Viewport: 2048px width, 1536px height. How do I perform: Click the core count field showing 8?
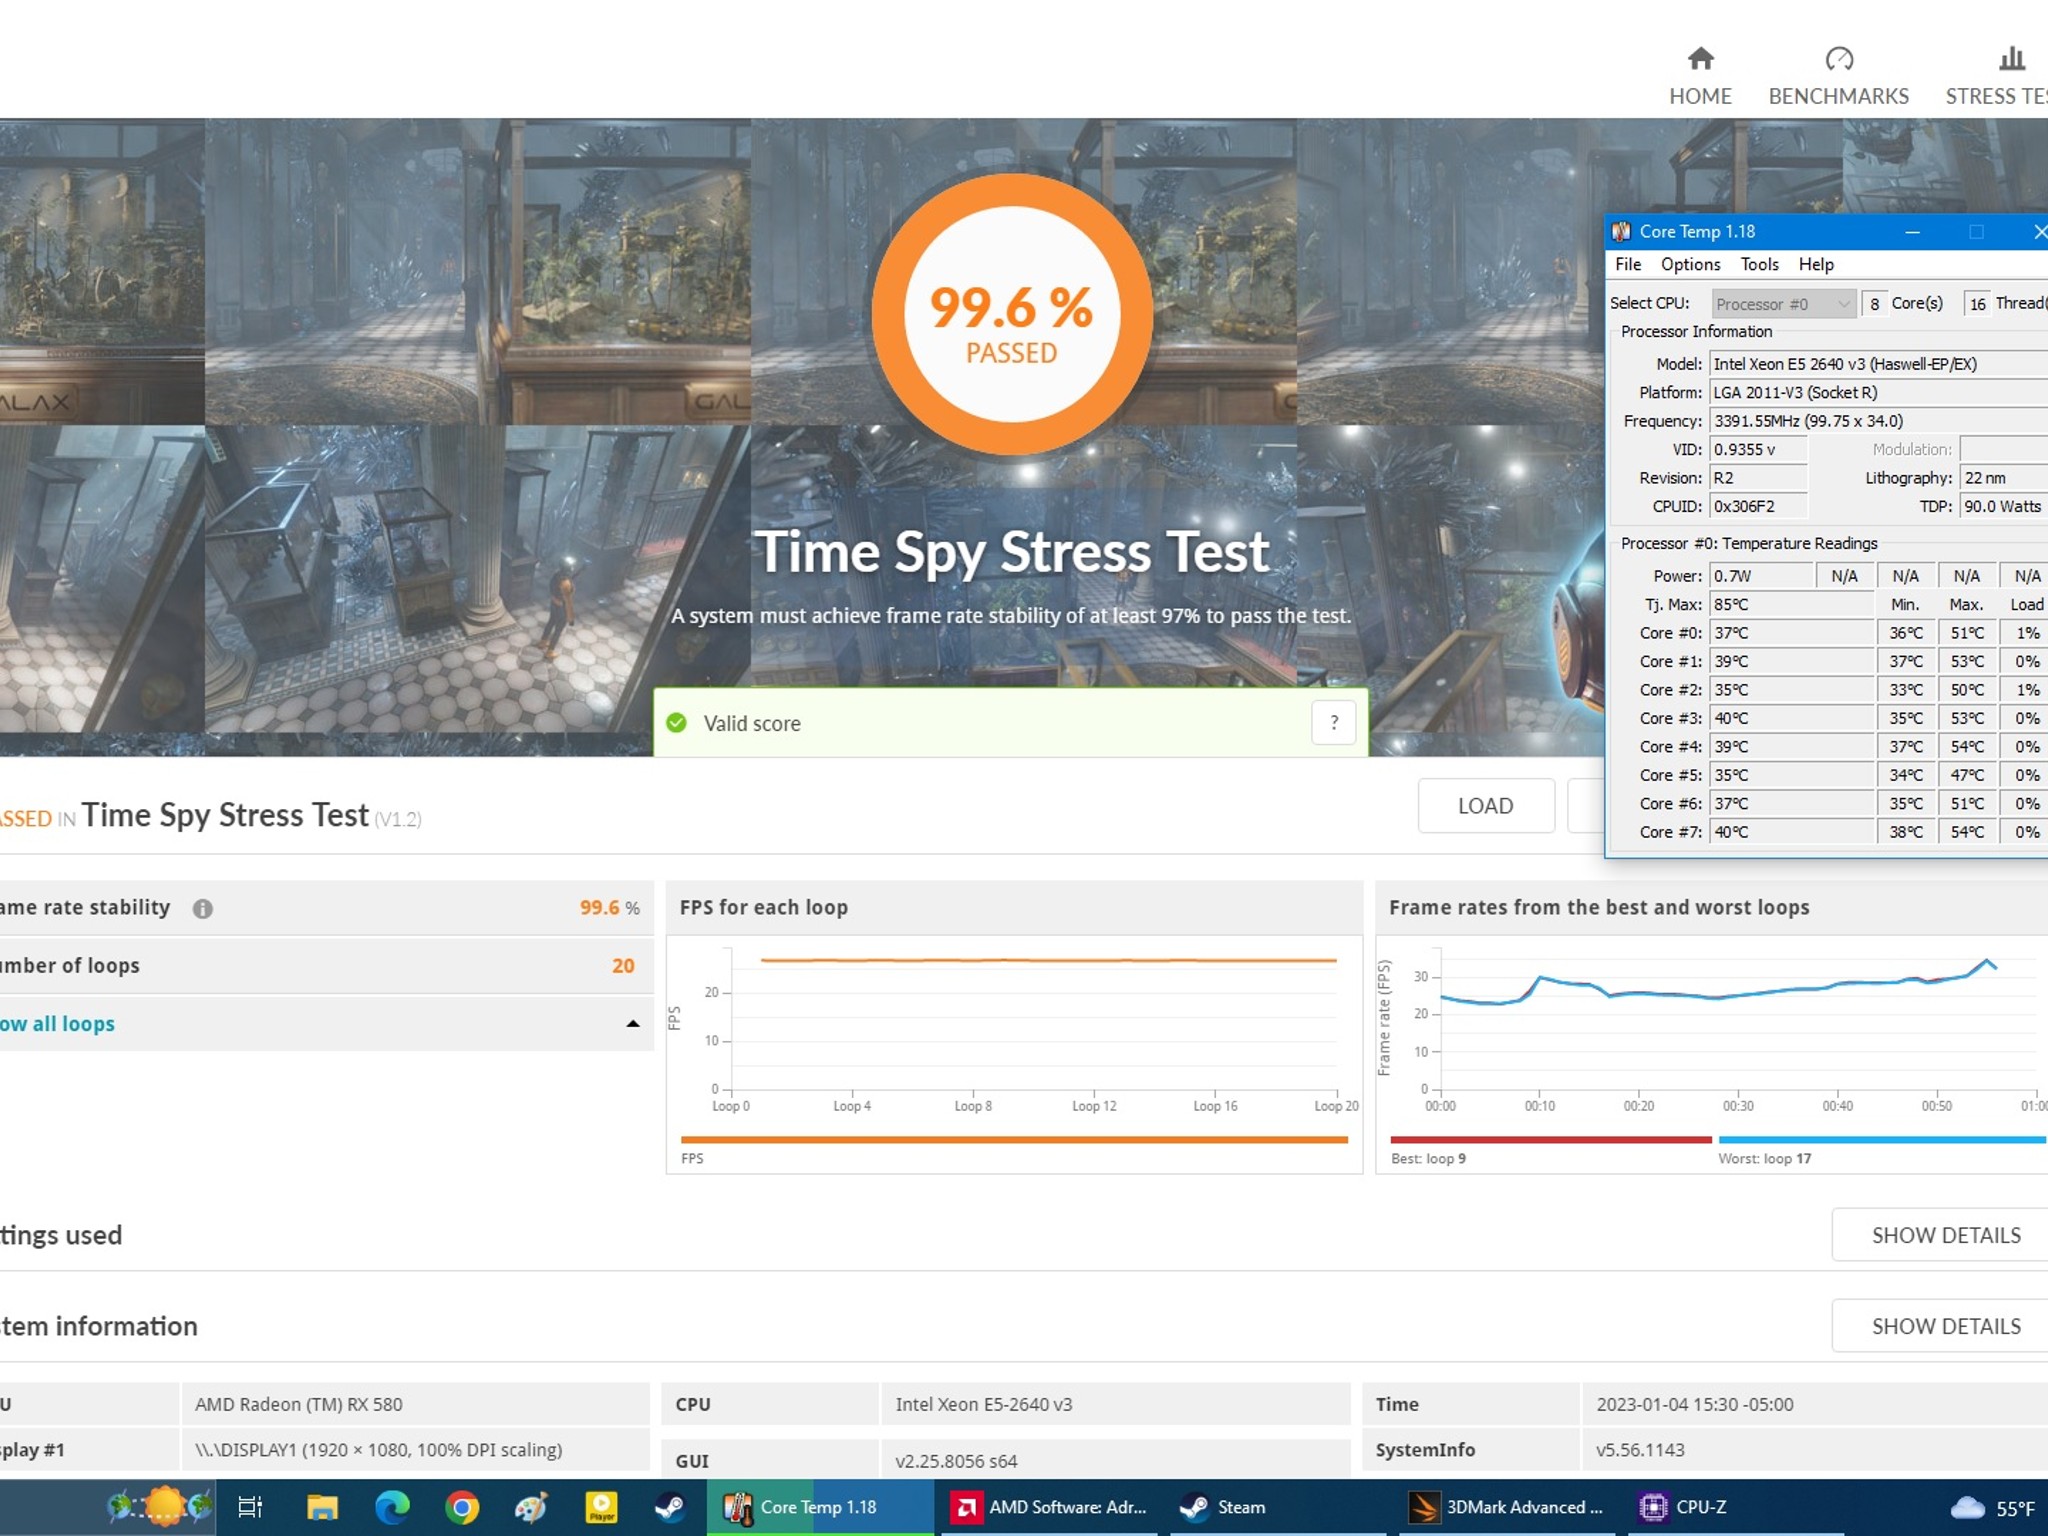pos(1874,303)
